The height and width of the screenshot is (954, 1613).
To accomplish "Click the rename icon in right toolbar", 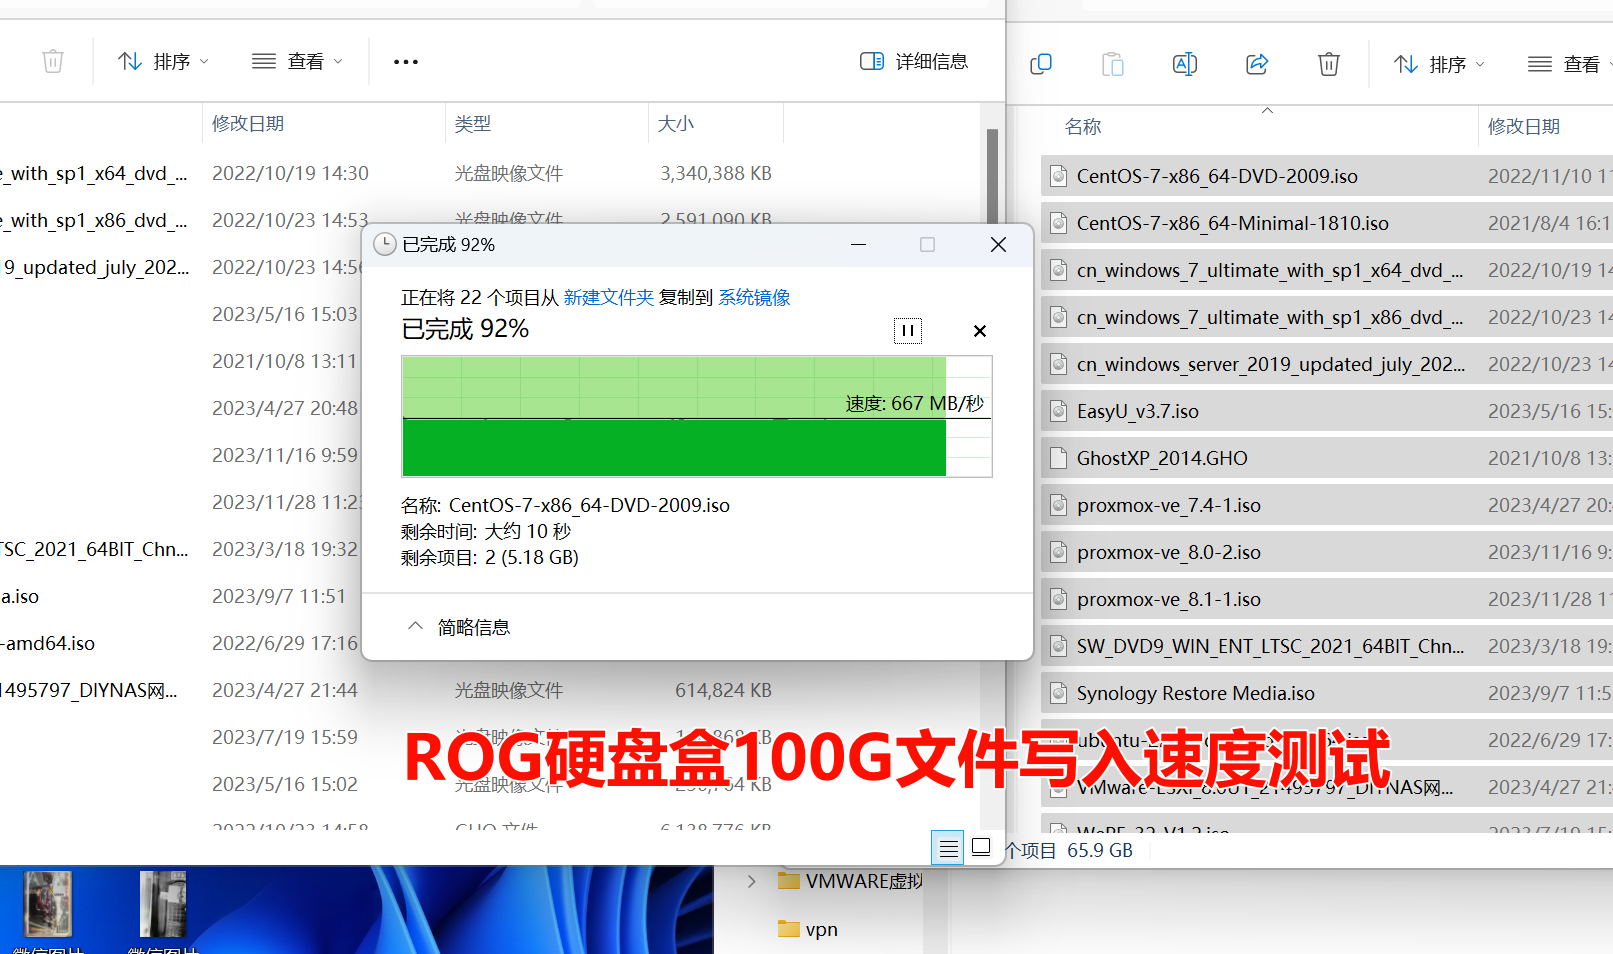I will 1184,64.
